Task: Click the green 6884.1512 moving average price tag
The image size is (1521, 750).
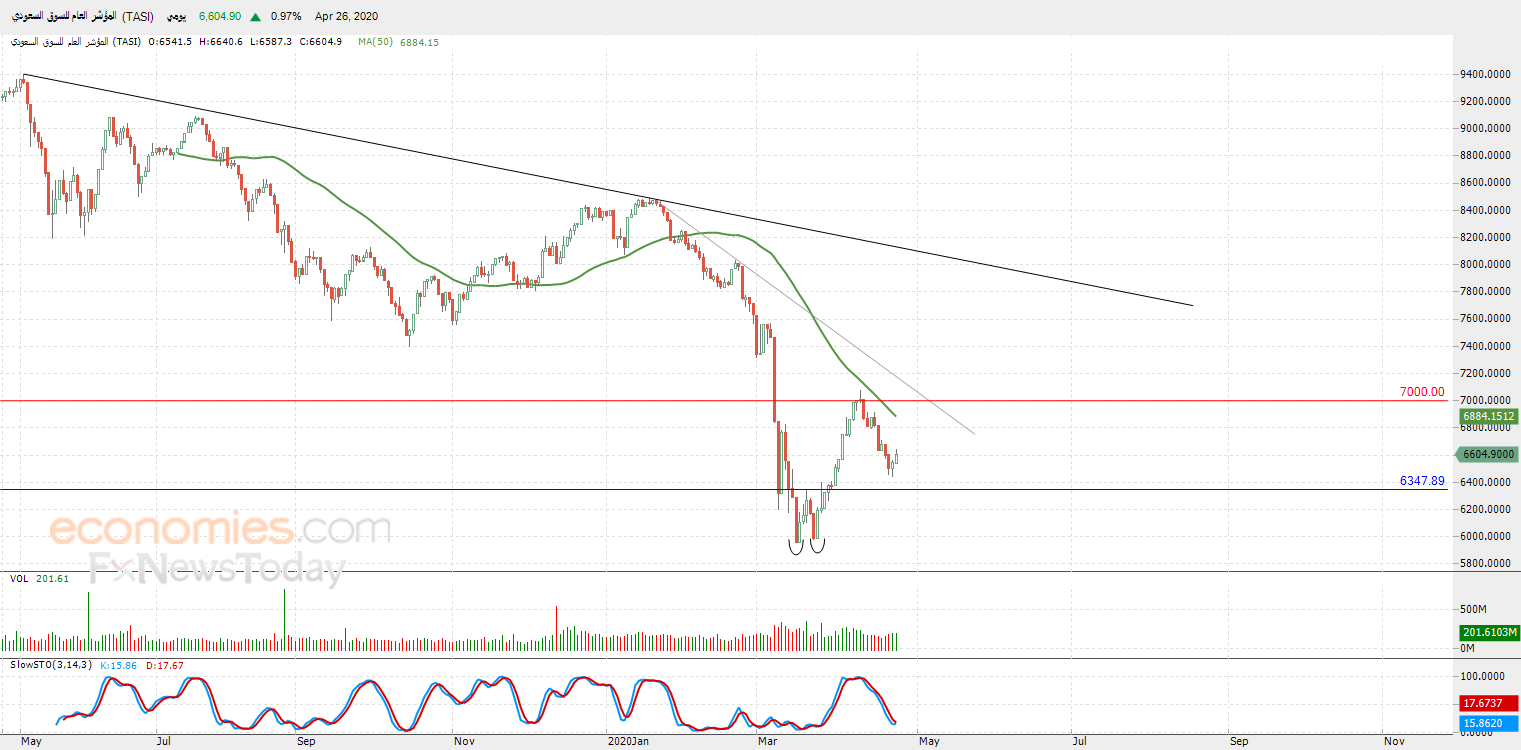Action: 1489,415
